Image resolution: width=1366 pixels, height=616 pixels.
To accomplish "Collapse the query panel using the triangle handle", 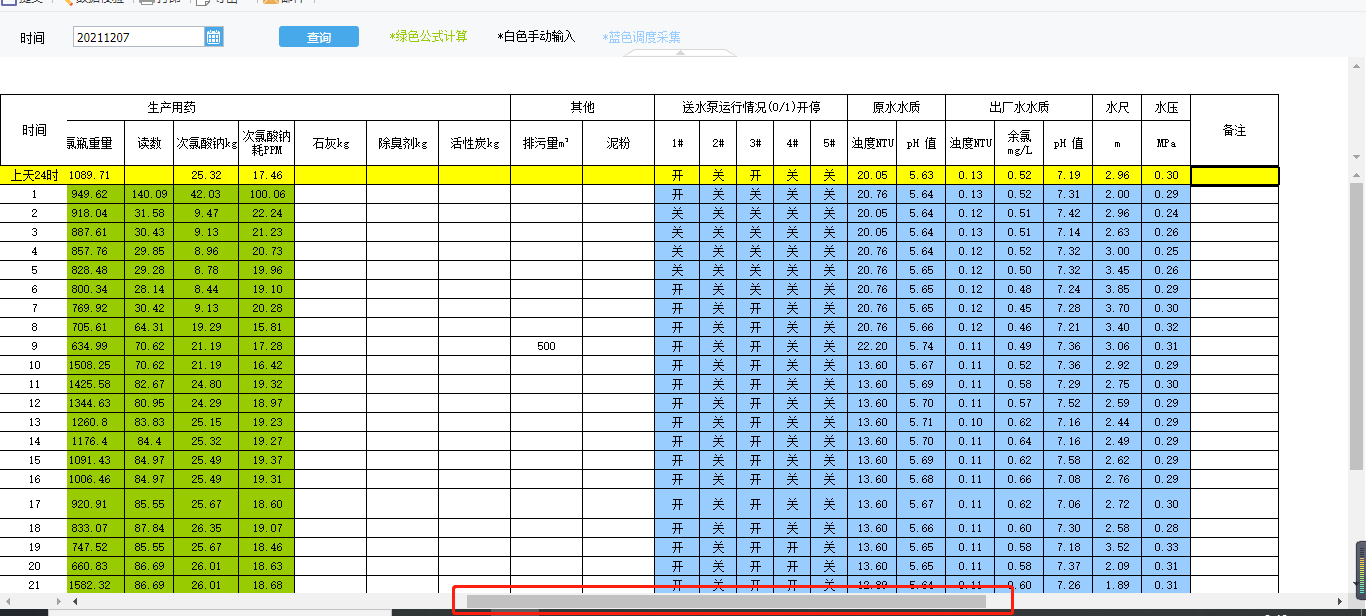I will pyautogui.click(x=680, y=52).
